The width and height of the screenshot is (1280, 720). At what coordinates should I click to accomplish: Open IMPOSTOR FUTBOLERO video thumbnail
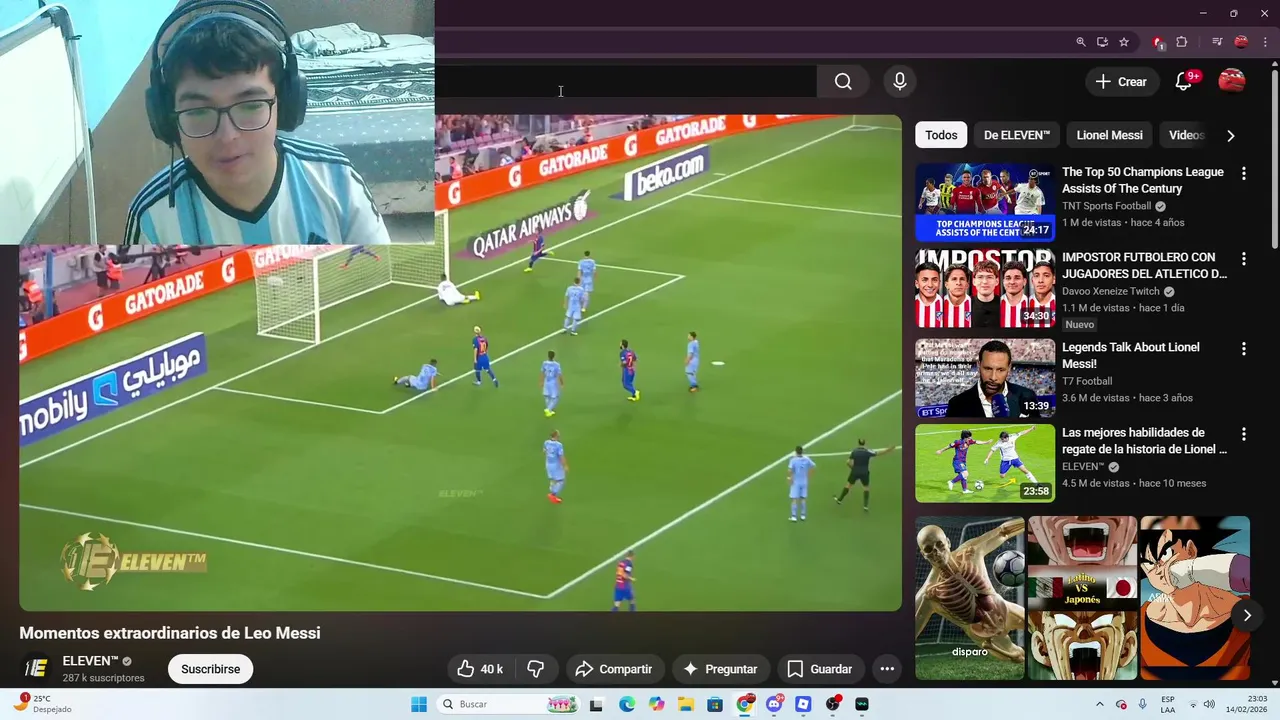985,288
